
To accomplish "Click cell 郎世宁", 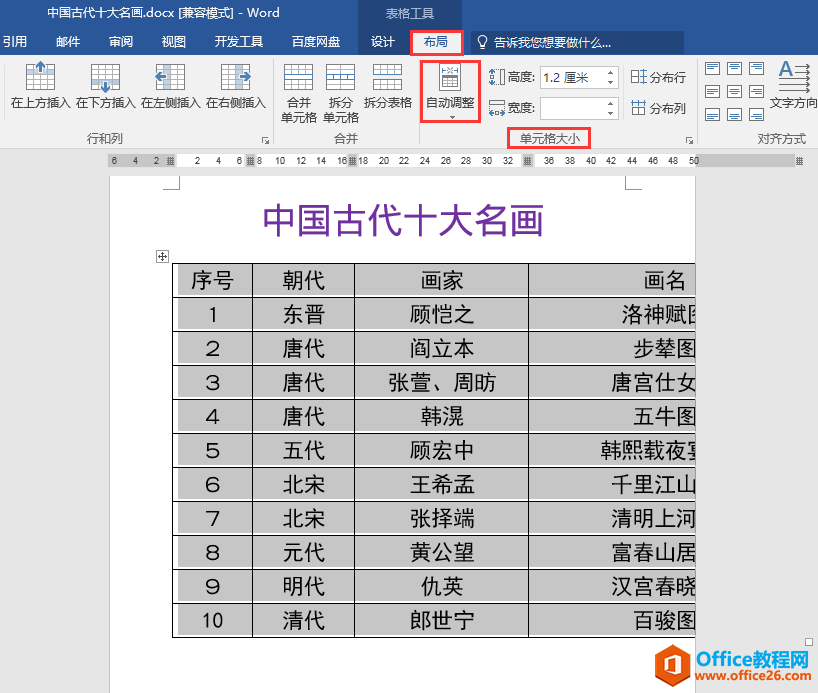I will 442,620.
